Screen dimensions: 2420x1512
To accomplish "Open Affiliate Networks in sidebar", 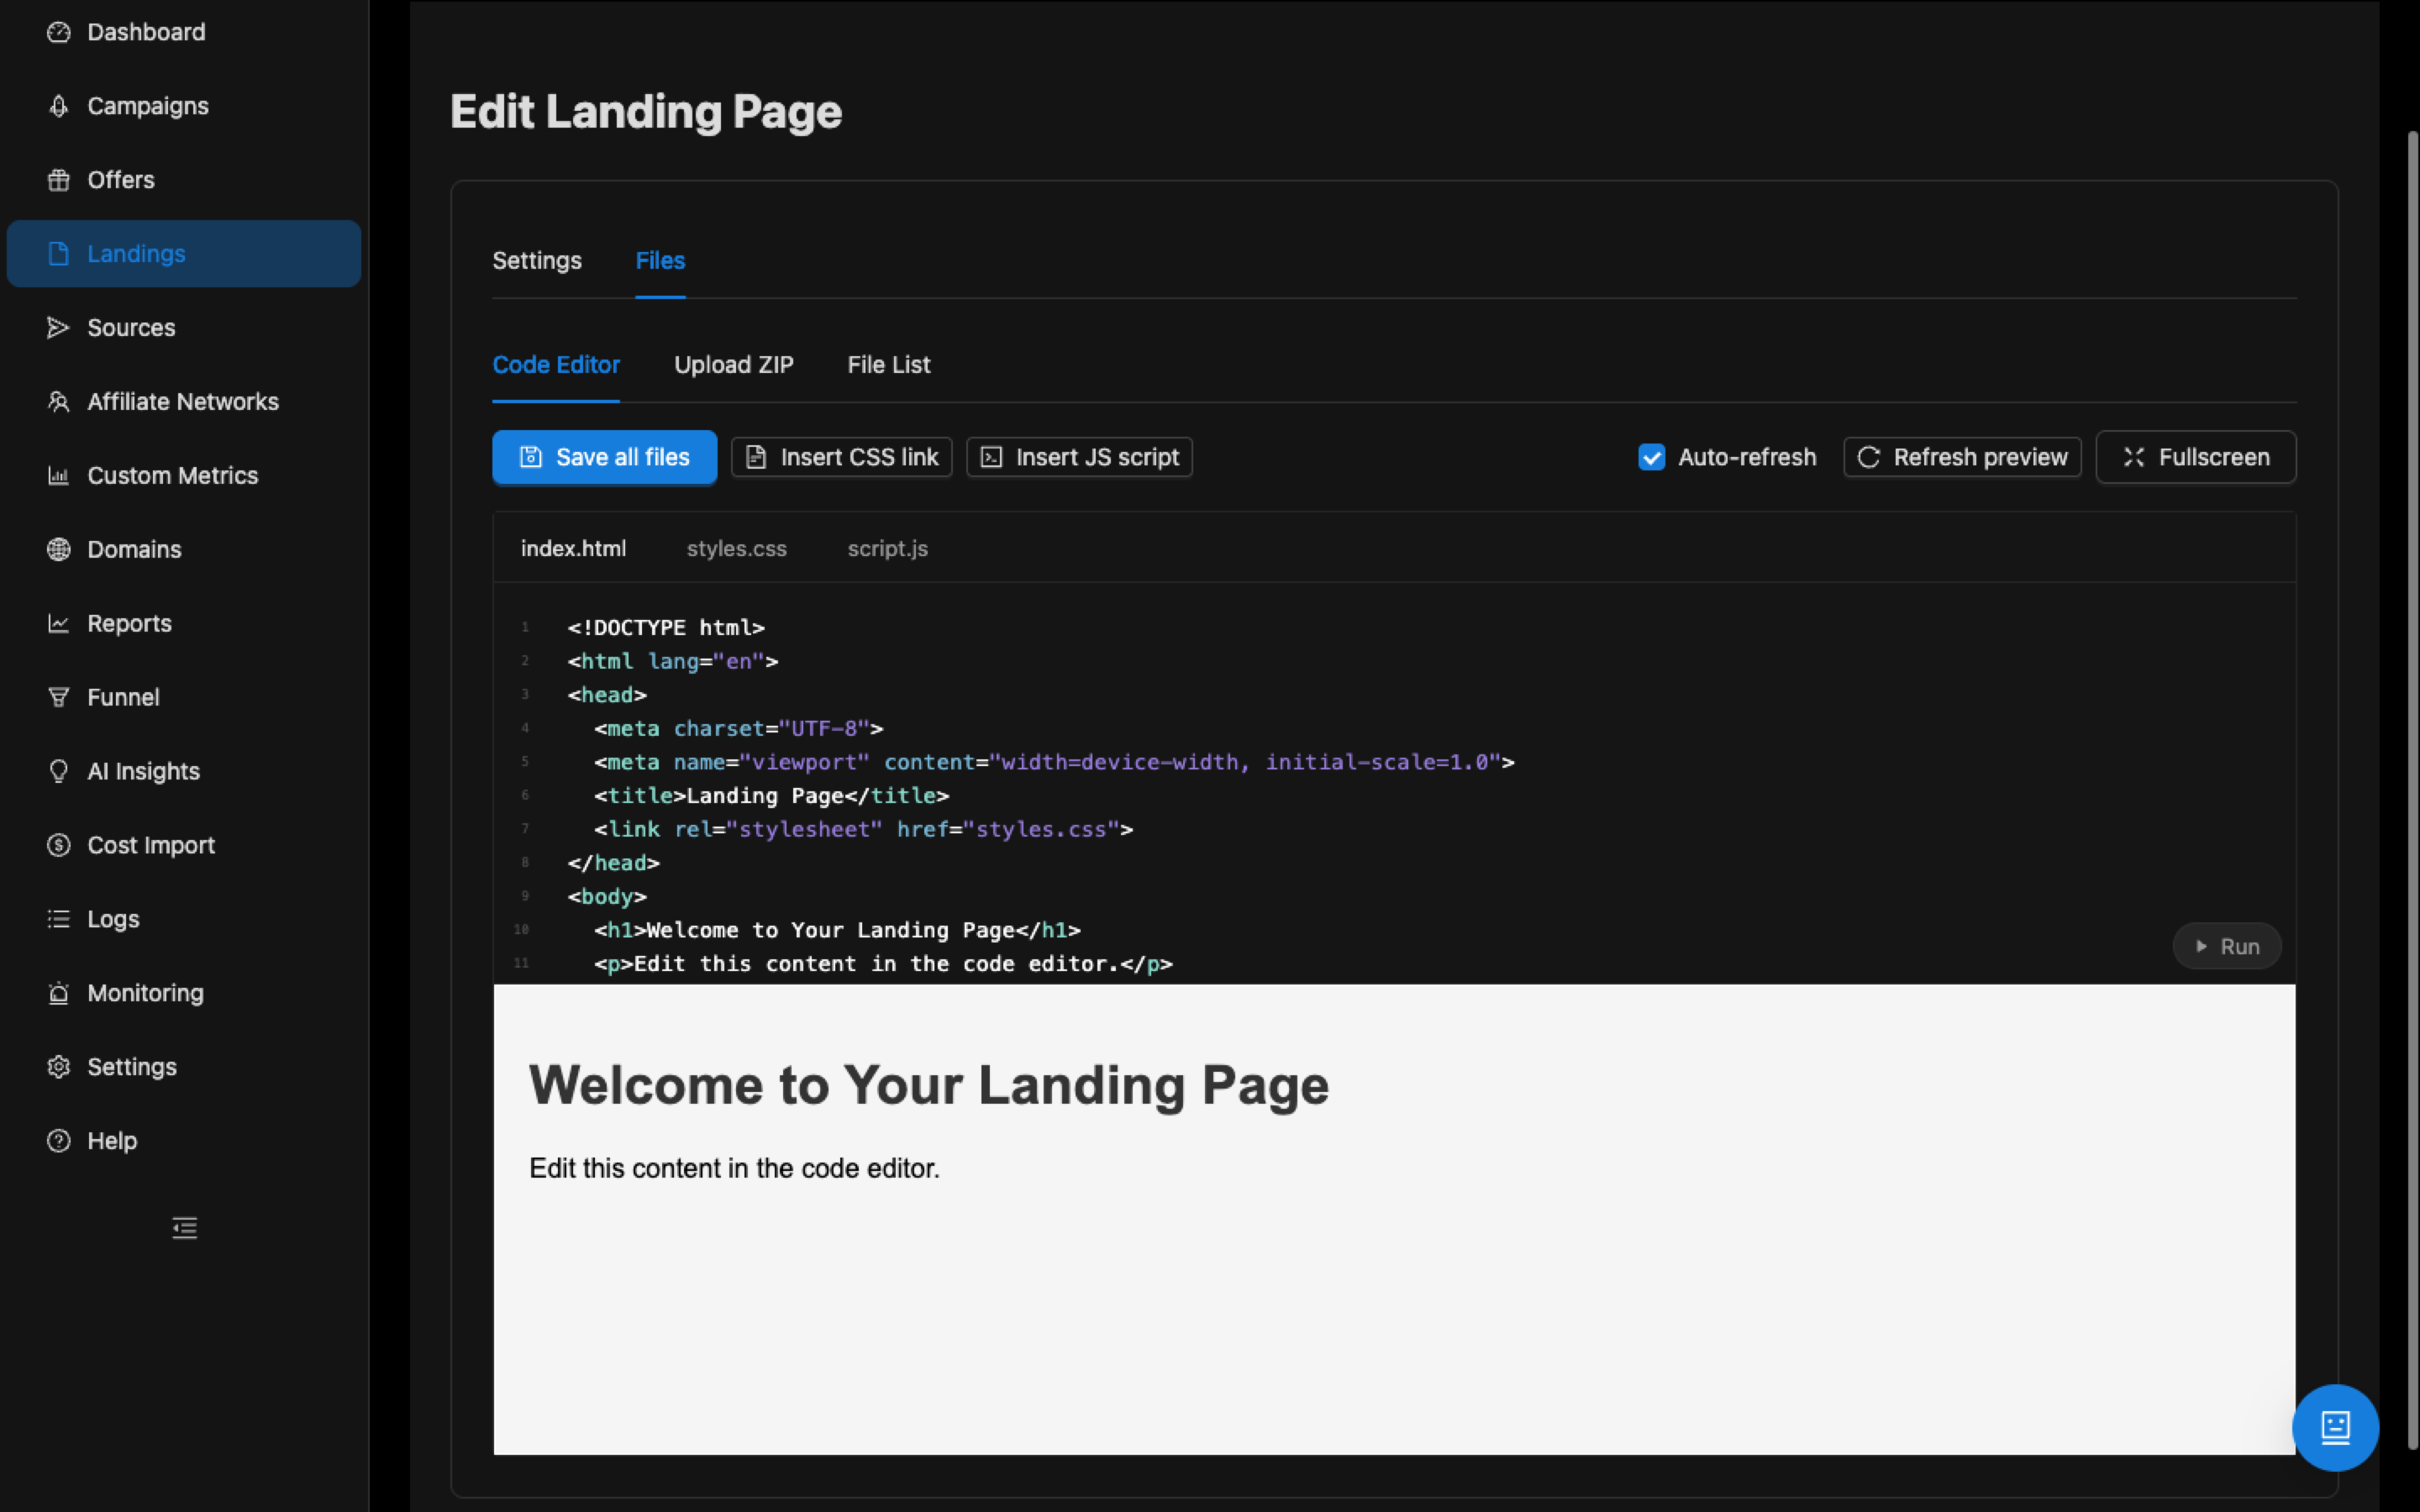I will pyautogui.click(x=184, y=402).
